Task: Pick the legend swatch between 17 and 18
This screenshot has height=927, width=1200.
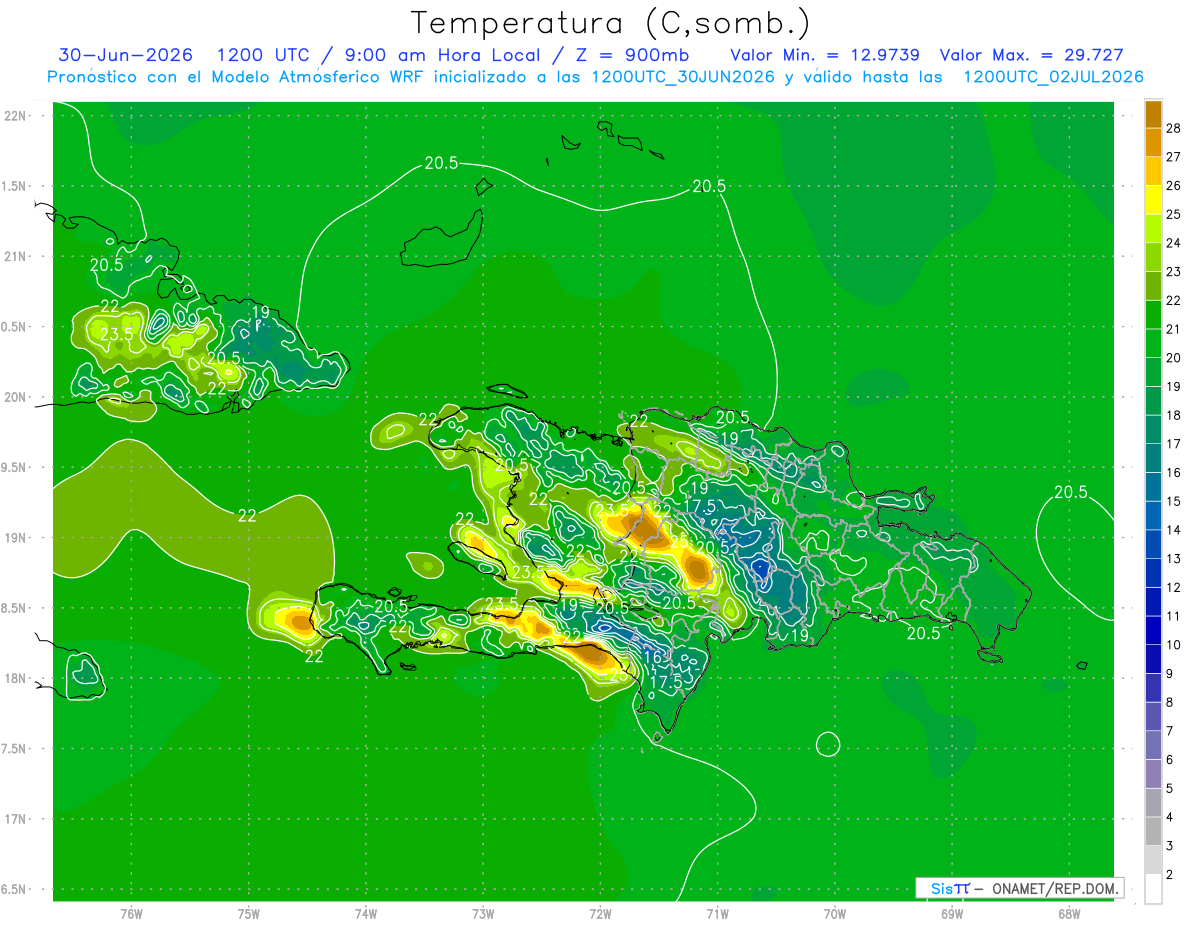Action: (1153, 430)
